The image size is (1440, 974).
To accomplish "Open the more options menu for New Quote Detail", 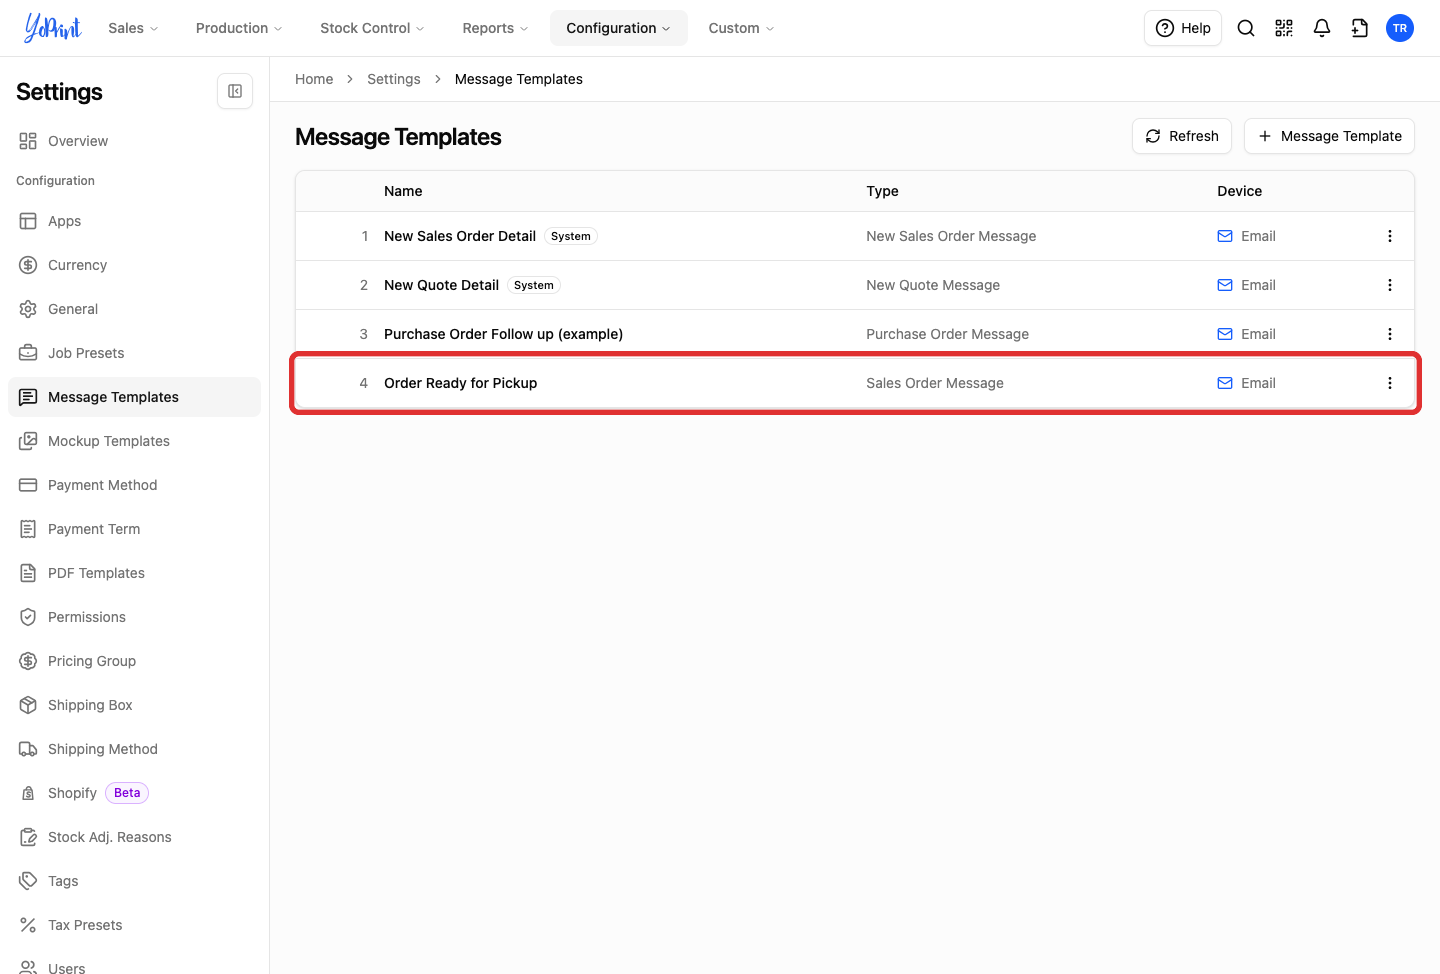I will 1390,285.
